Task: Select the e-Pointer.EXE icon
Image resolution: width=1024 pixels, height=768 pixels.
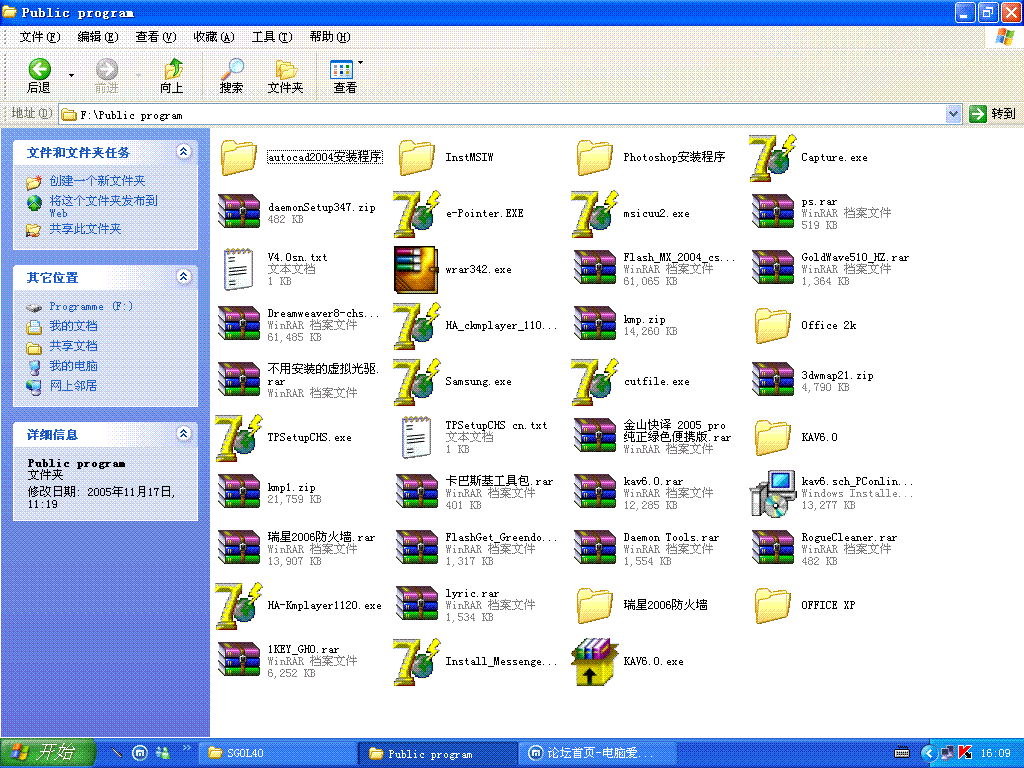Action: pyautogui.click(x=417, y=214)
